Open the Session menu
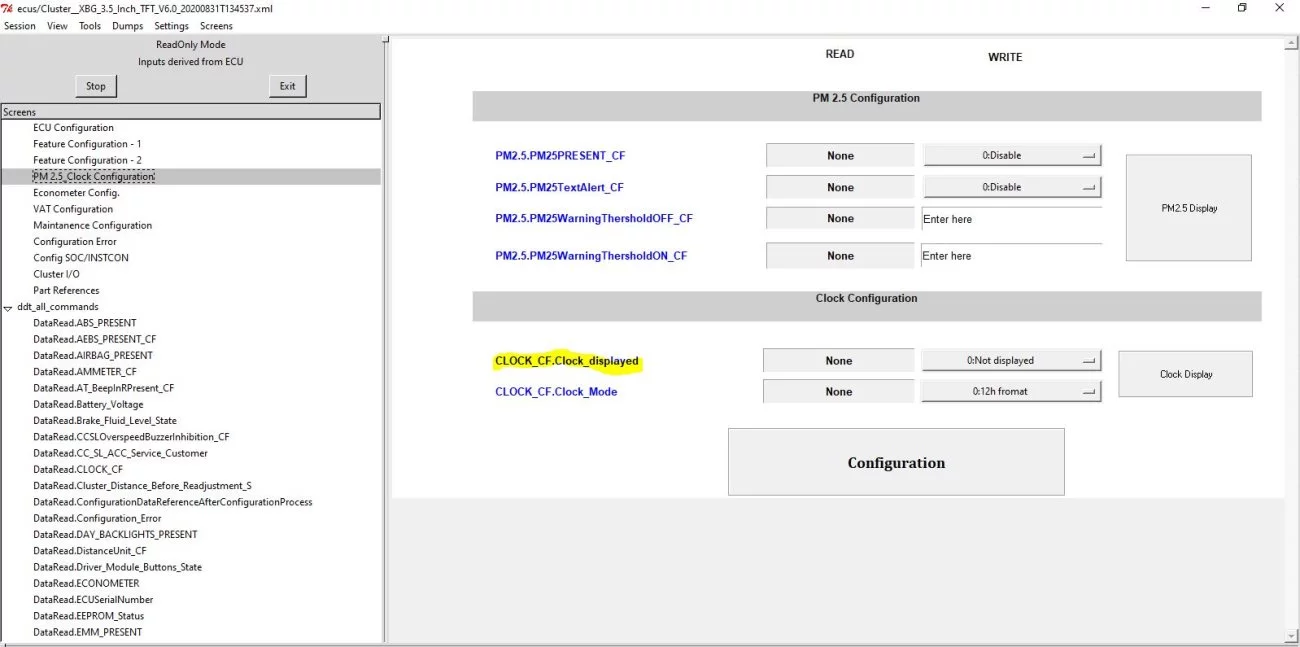Viewport: 1300px width, 647px height. (20, 26)
